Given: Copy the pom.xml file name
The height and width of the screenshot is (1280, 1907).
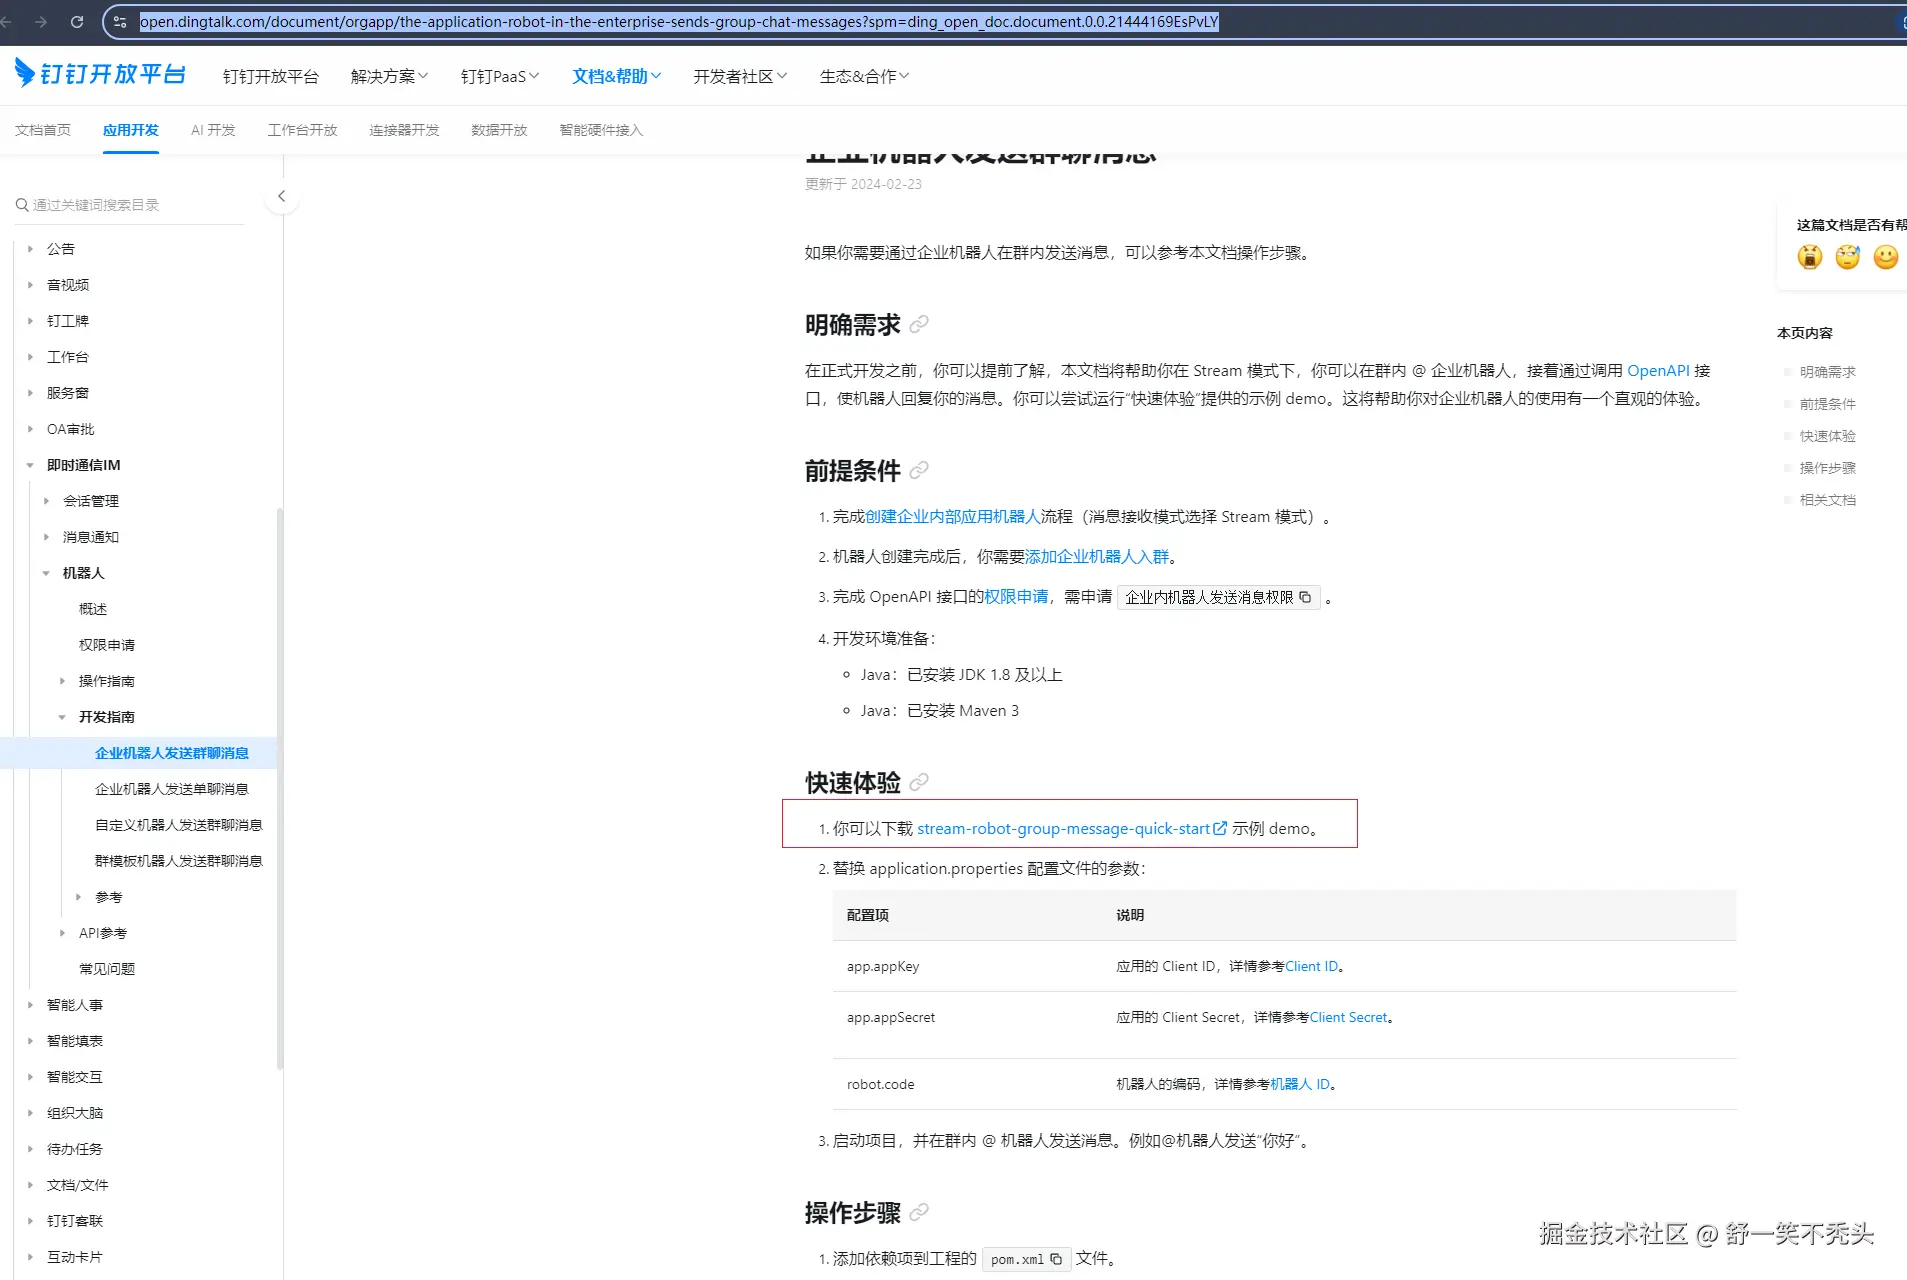Looking at the screenshot, I should [1058, 1259].
